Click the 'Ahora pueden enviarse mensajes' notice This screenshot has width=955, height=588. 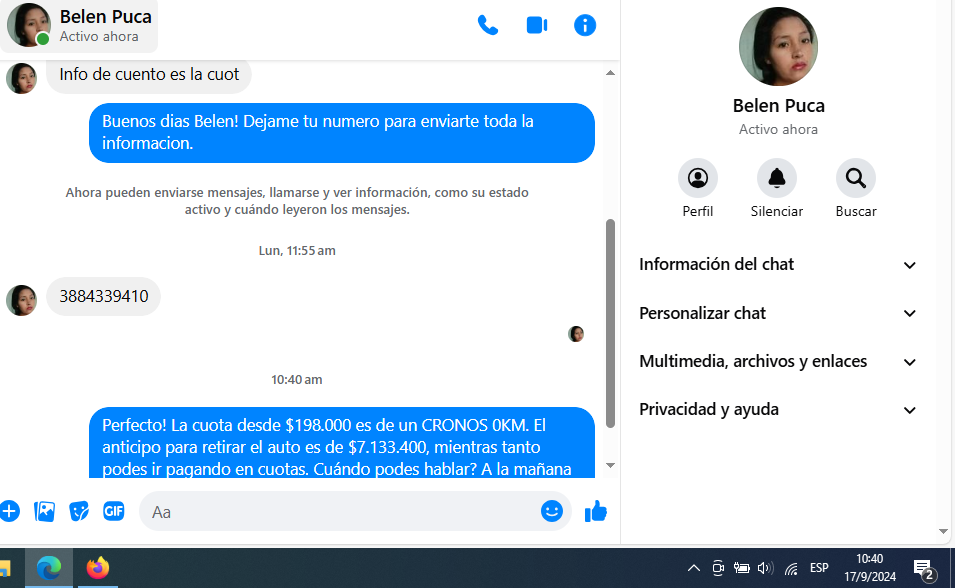tap(297, 201)
